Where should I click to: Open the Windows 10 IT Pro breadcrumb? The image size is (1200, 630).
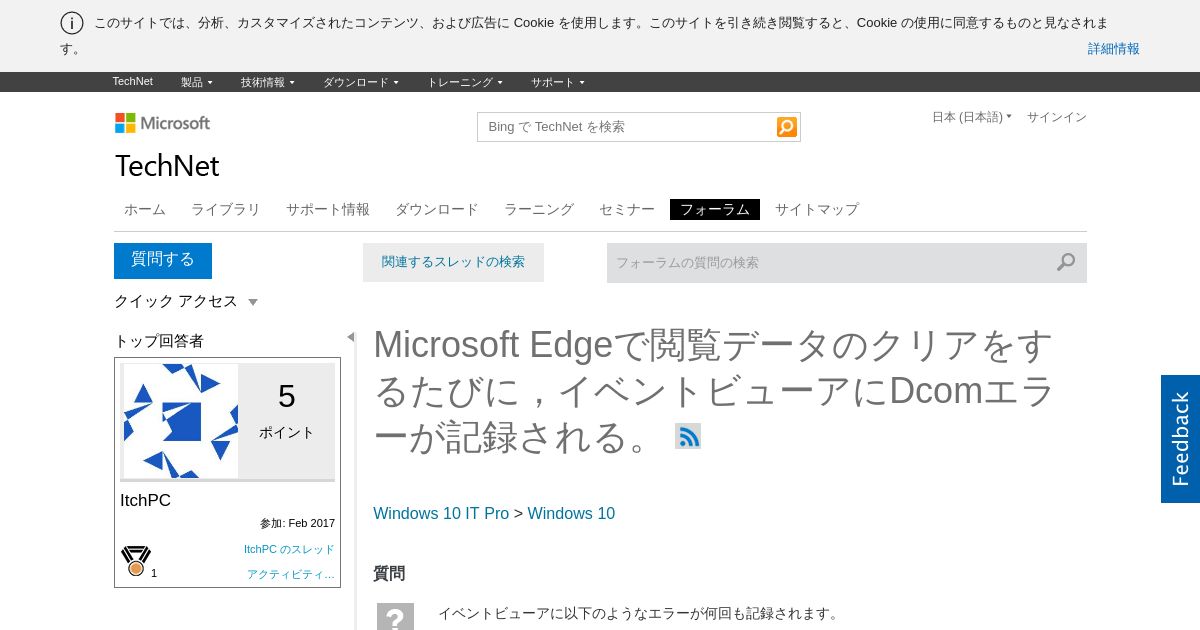[x=441, y=513]
